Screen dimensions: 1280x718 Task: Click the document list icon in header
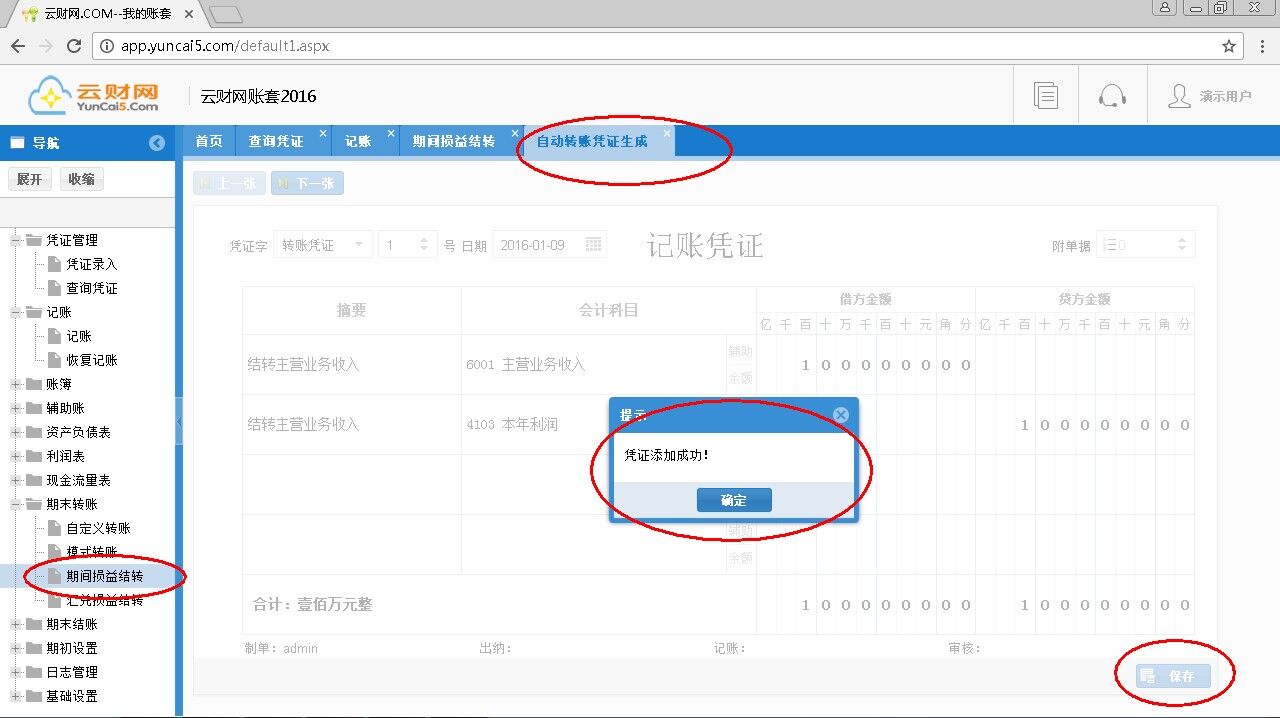coord(1046,96)
